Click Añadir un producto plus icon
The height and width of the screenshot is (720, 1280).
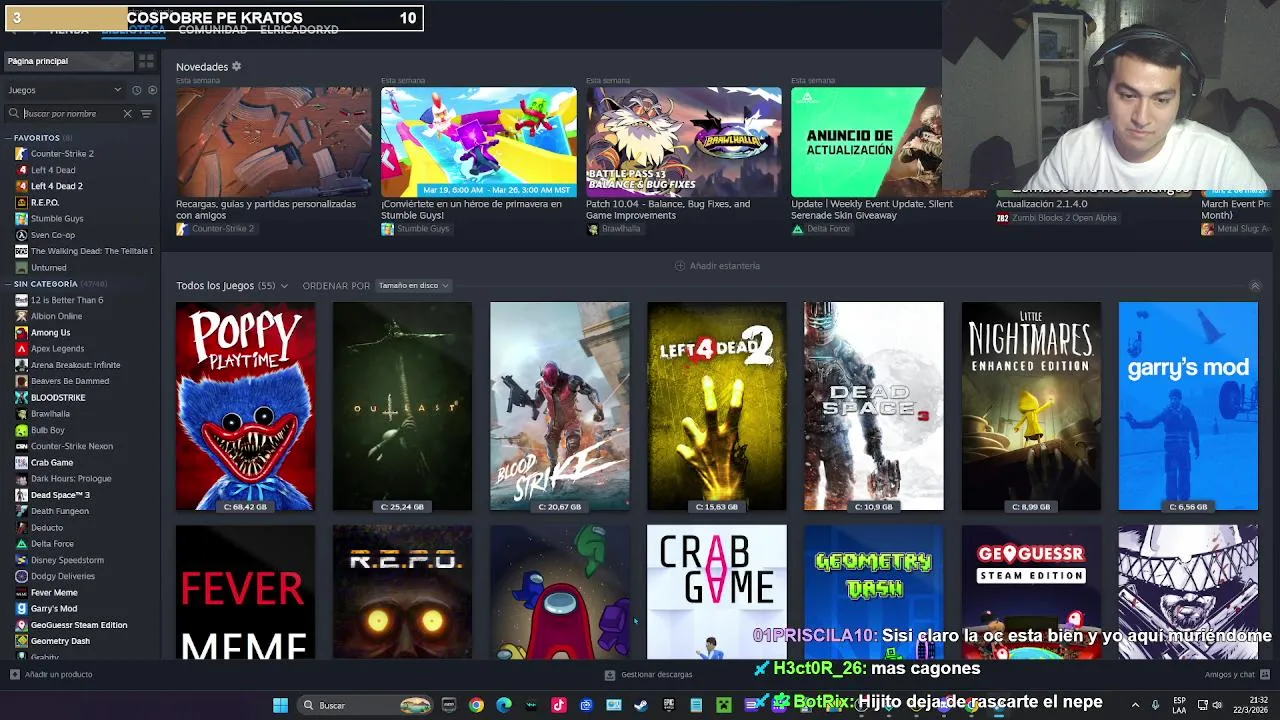click(x=14, y=674)
